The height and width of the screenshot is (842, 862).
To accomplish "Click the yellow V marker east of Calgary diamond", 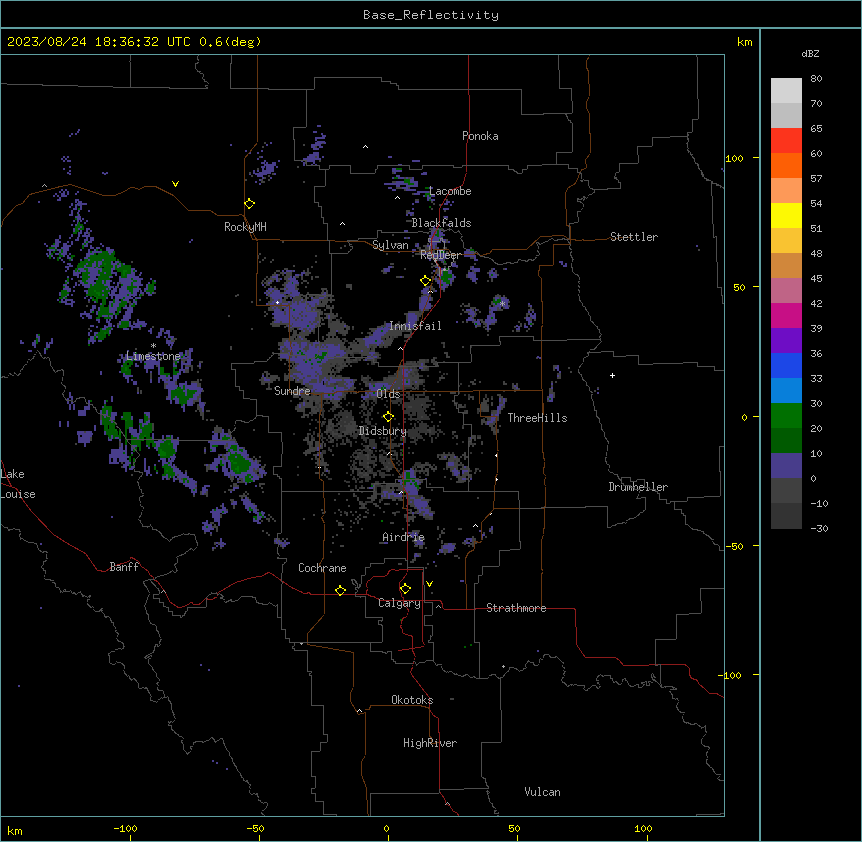I will pyautogui.click(x=429, y=584).
